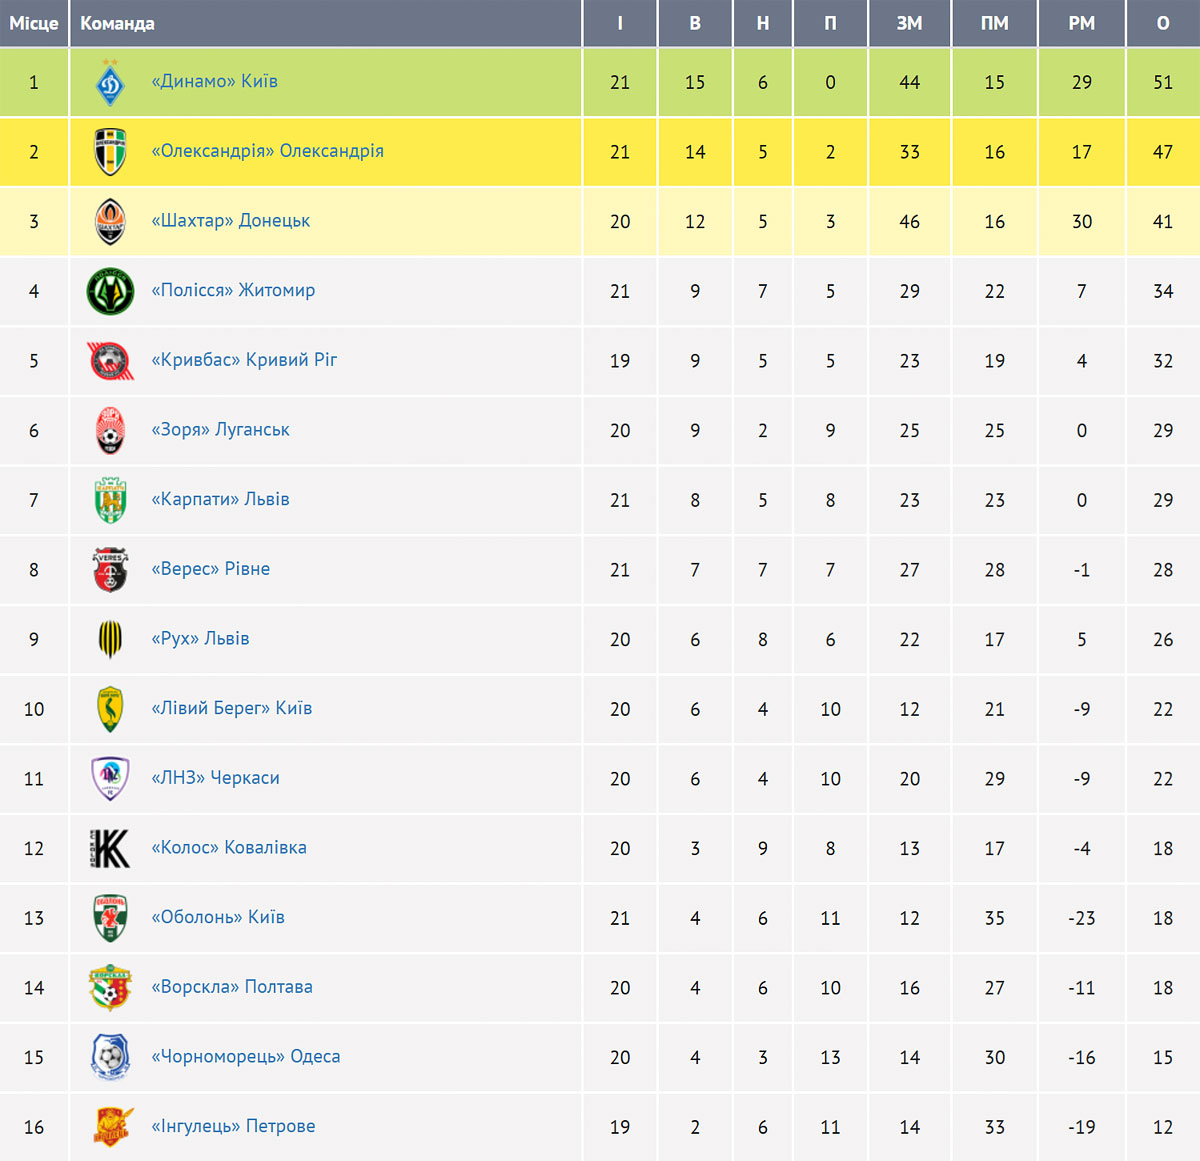Click the Inhulets Petrove logo
Screen dimensions: 1200x1161
point(111,1126)
